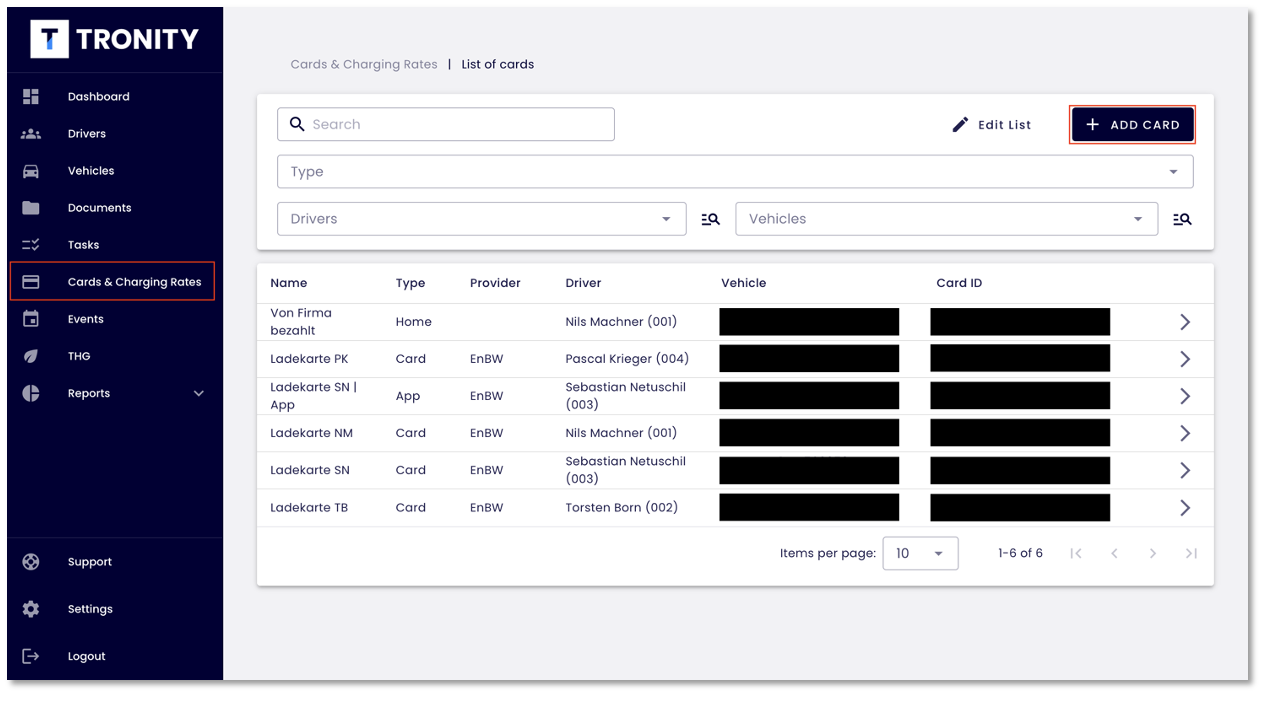
Task: Click the Drivers people icon
Action: pos(31,134)
